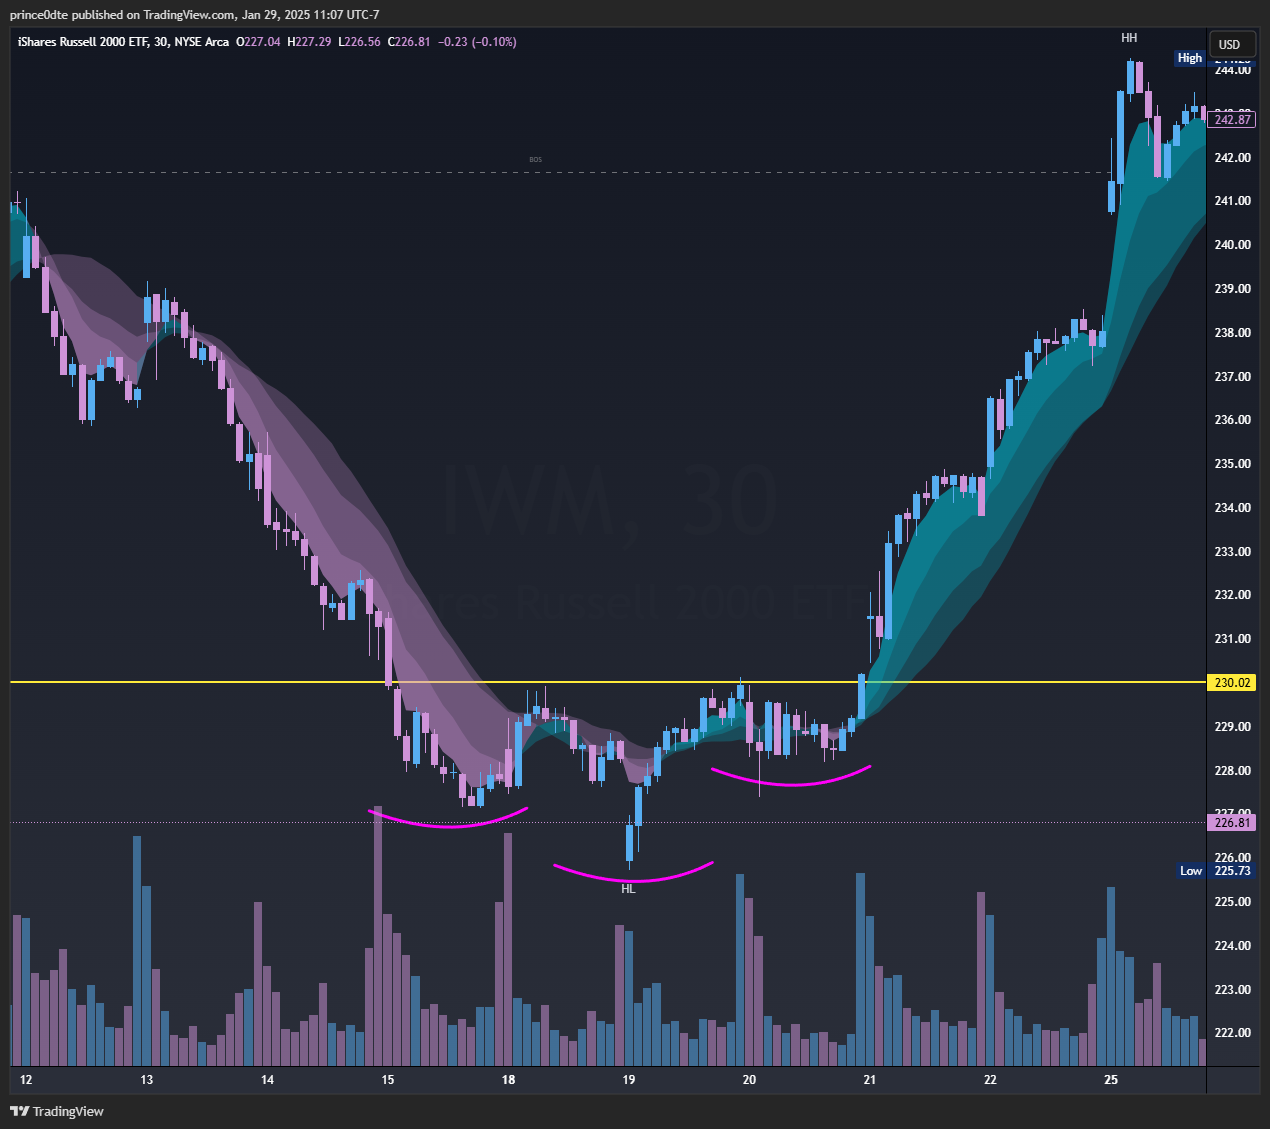The image size is (1270, 1129).
Task: Click the 235.00 price axis value
Action: (1232, 464)
